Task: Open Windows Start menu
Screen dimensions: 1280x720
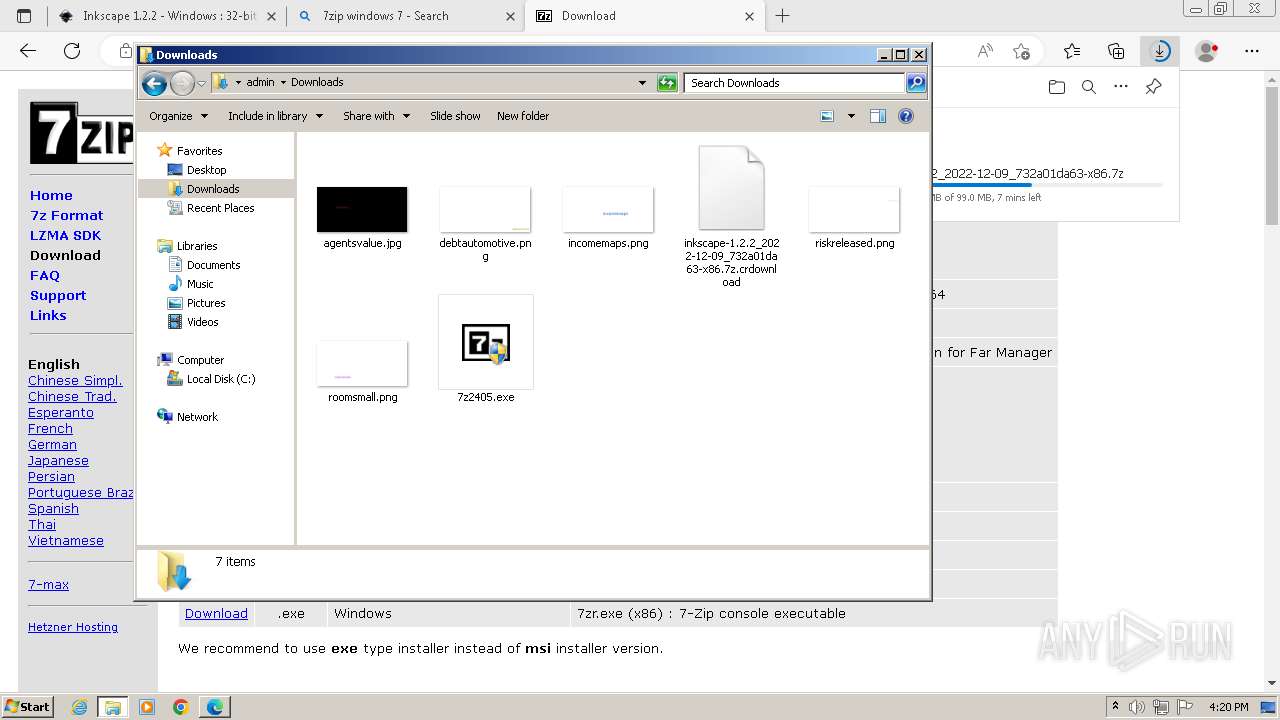Action: (27, 706)
